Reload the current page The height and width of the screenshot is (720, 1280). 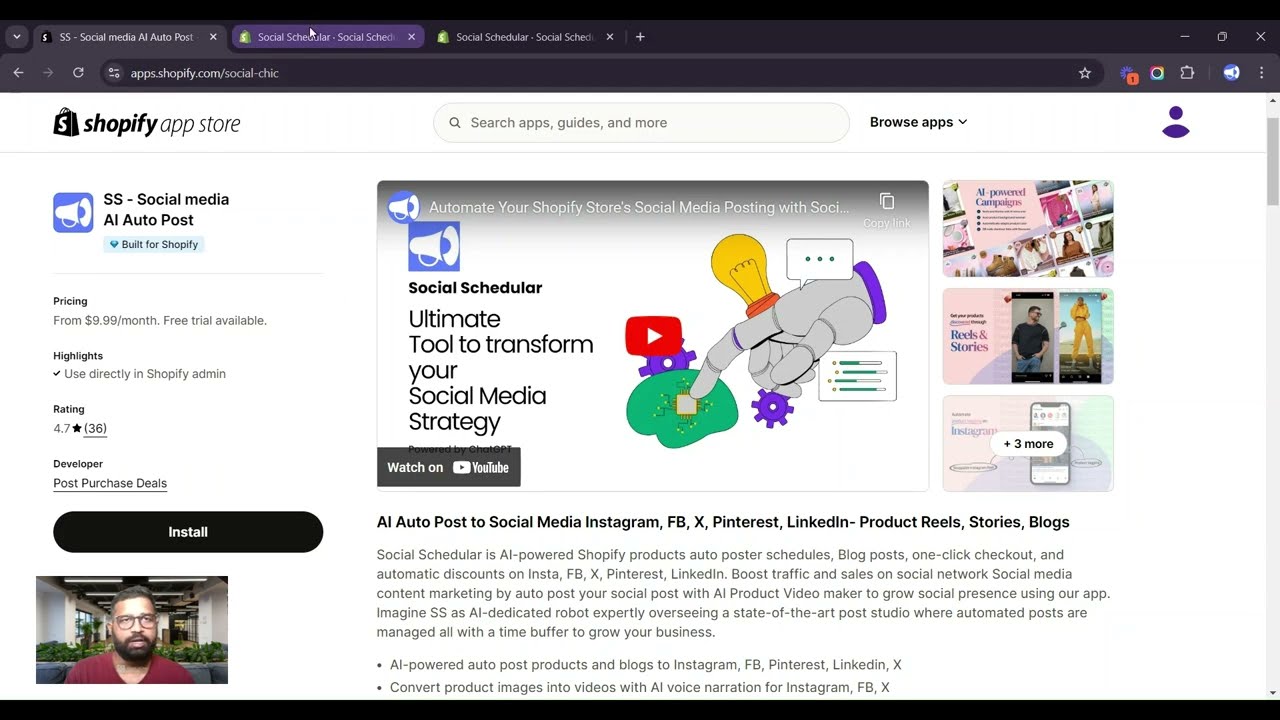point(78,73)
